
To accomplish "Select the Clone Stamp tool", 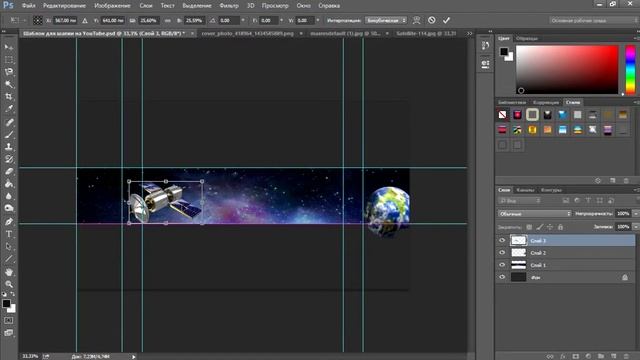I will pyautogui.click(x=9, y=147).
